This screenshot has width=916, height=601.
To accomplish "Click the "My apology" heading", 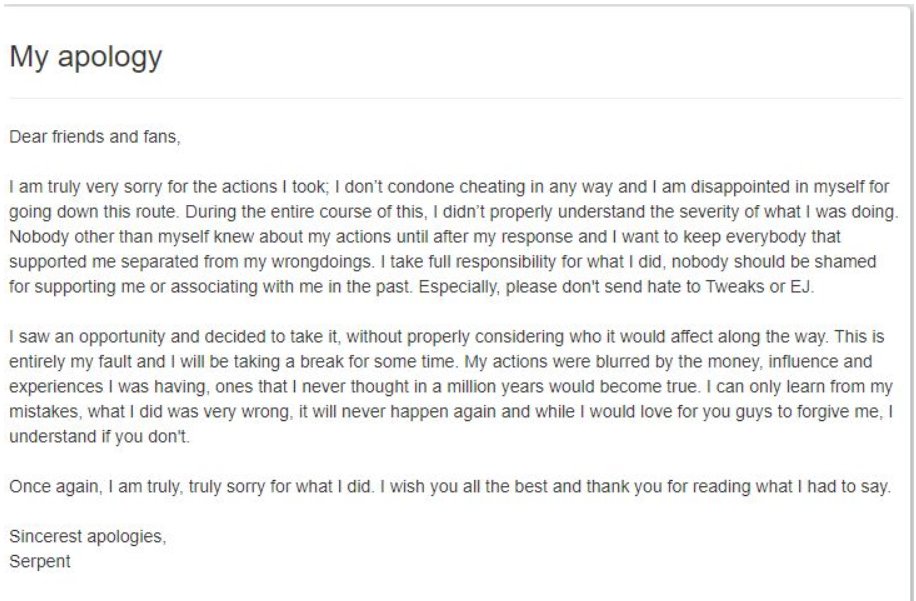I will pyautogui.click(x=85, y=57).
